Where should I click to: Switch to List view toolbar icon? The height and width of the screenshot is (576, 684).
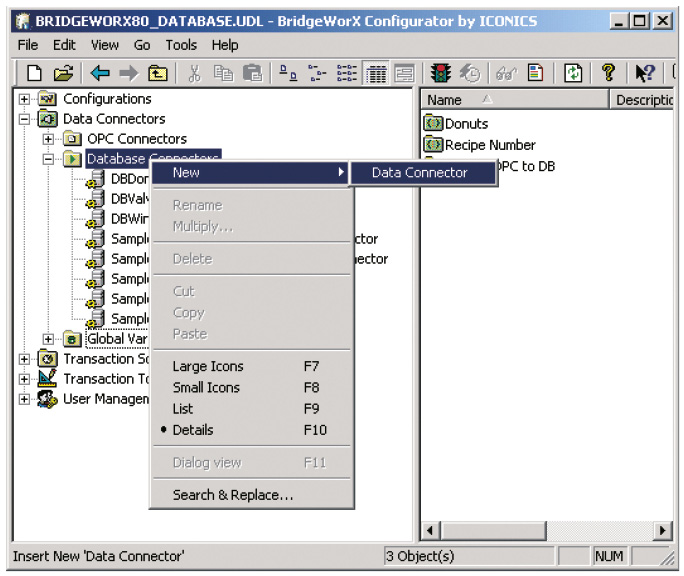tap(347, 73)
